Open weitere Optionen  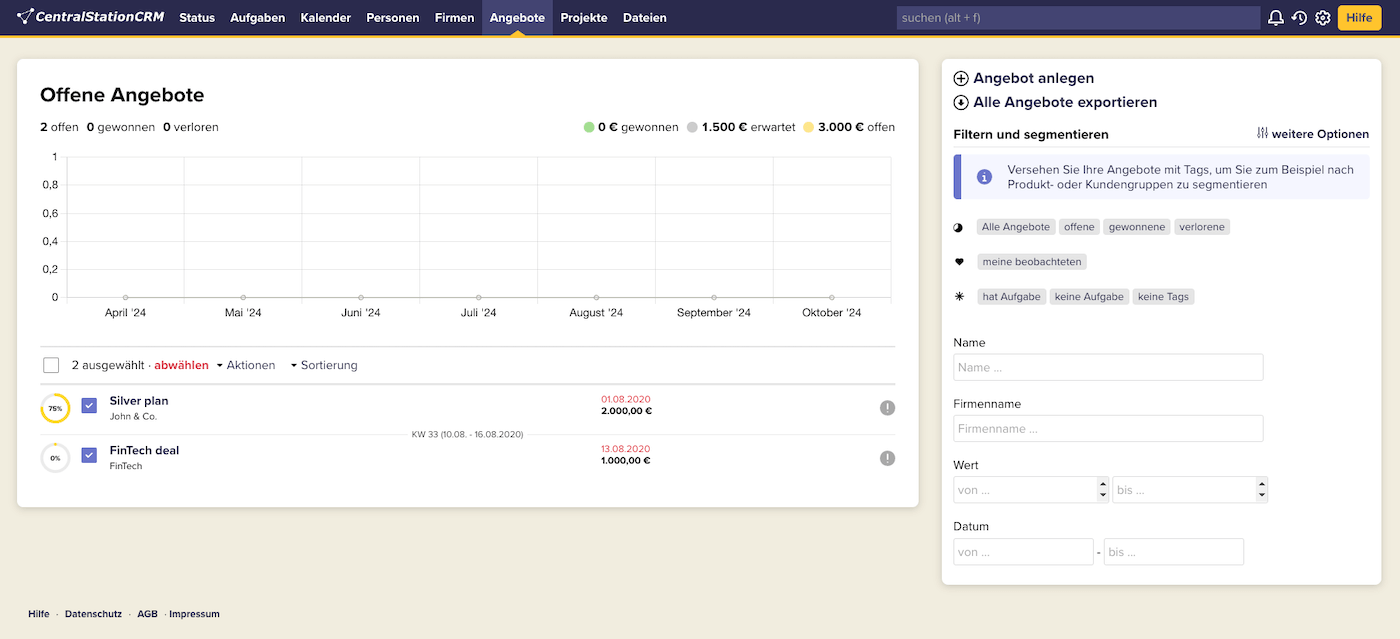pyautogui.click(x=1320, y=134)
